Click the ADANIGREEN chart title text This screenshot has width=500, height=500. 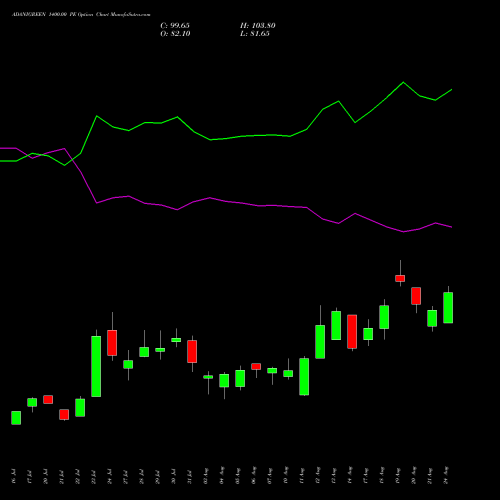[81, 15]
